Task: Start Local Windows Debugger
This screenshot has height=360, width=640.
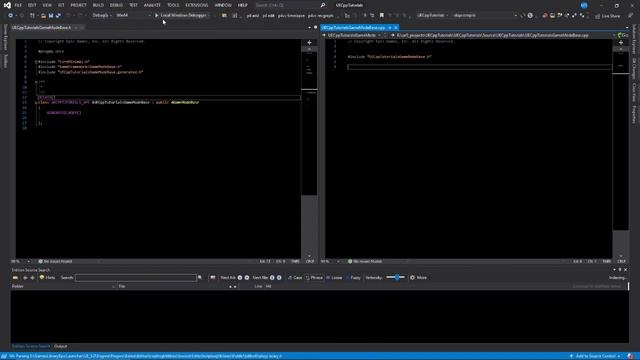Action: [x=181, y=16]
